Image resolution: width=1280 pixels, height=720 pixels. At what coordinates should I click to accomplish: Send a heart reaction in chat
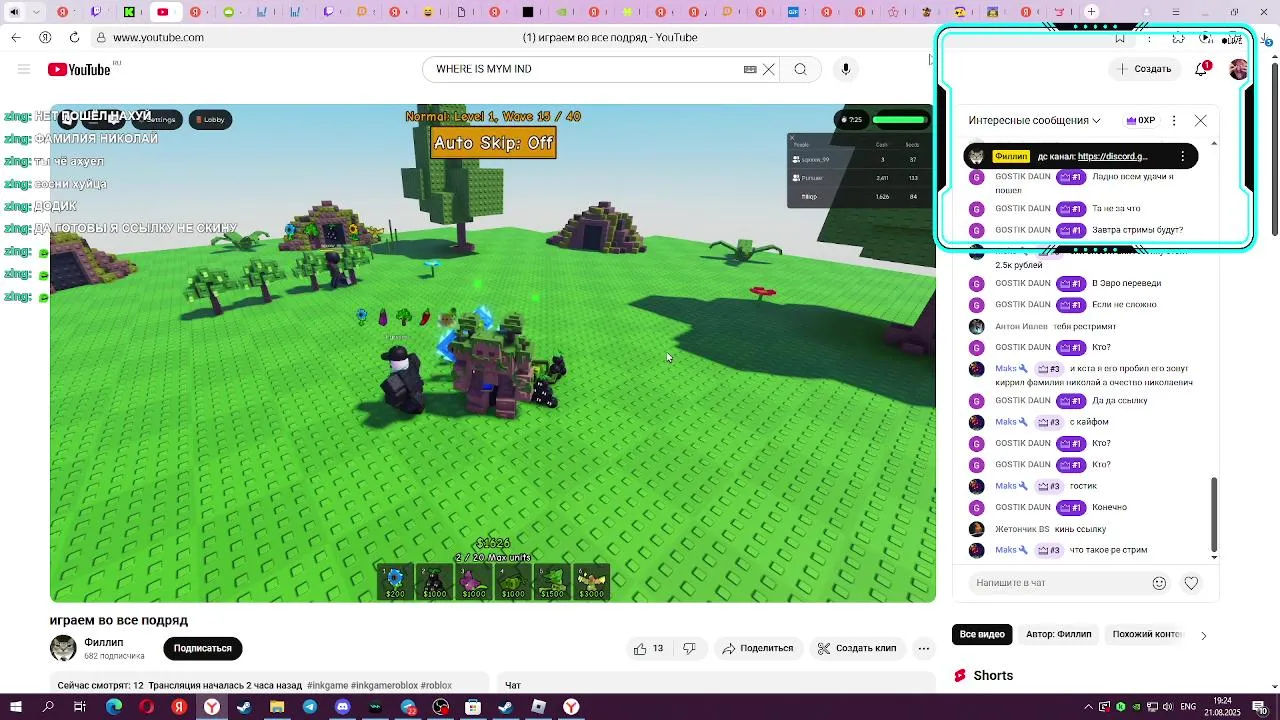tap(1191, 583)
